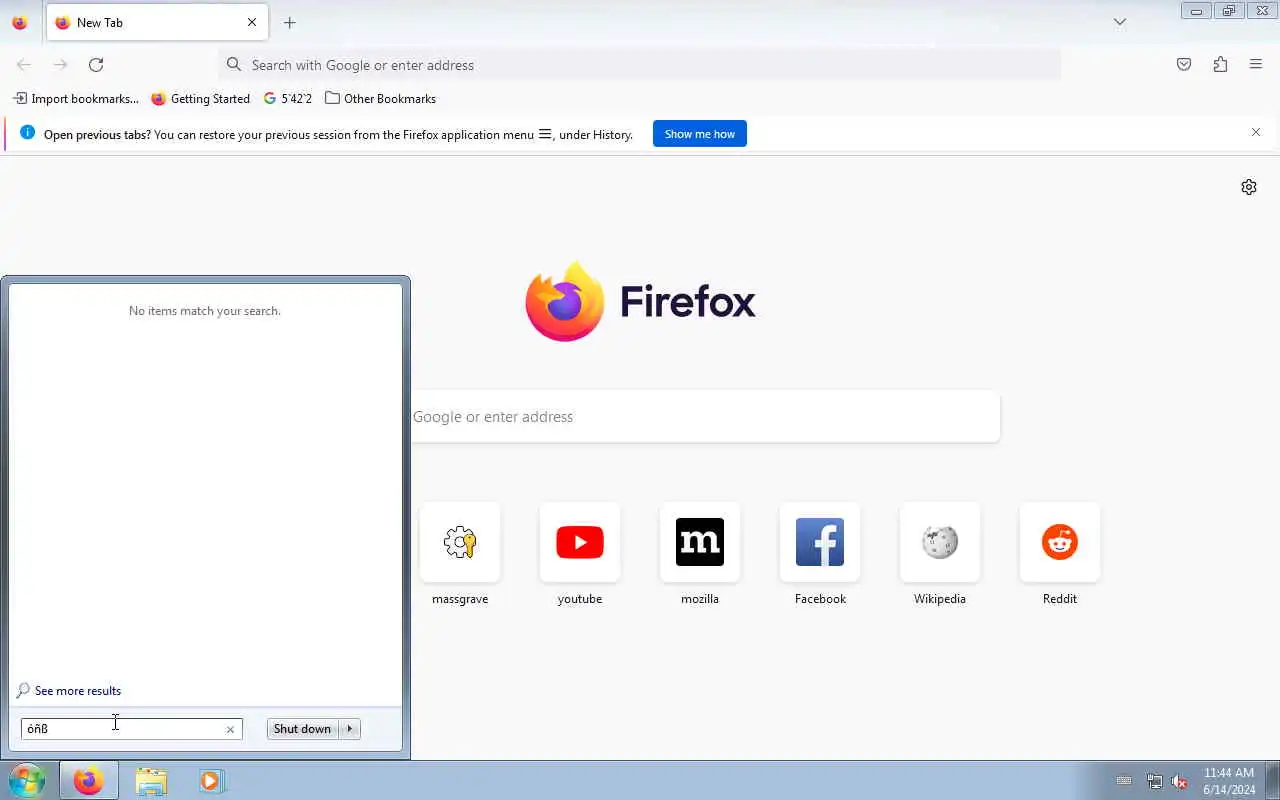Open Windows Media Player from taskbar
The height and width of the screenshot is (800, 1280).
pyautogui.click(x=211, y=781)
